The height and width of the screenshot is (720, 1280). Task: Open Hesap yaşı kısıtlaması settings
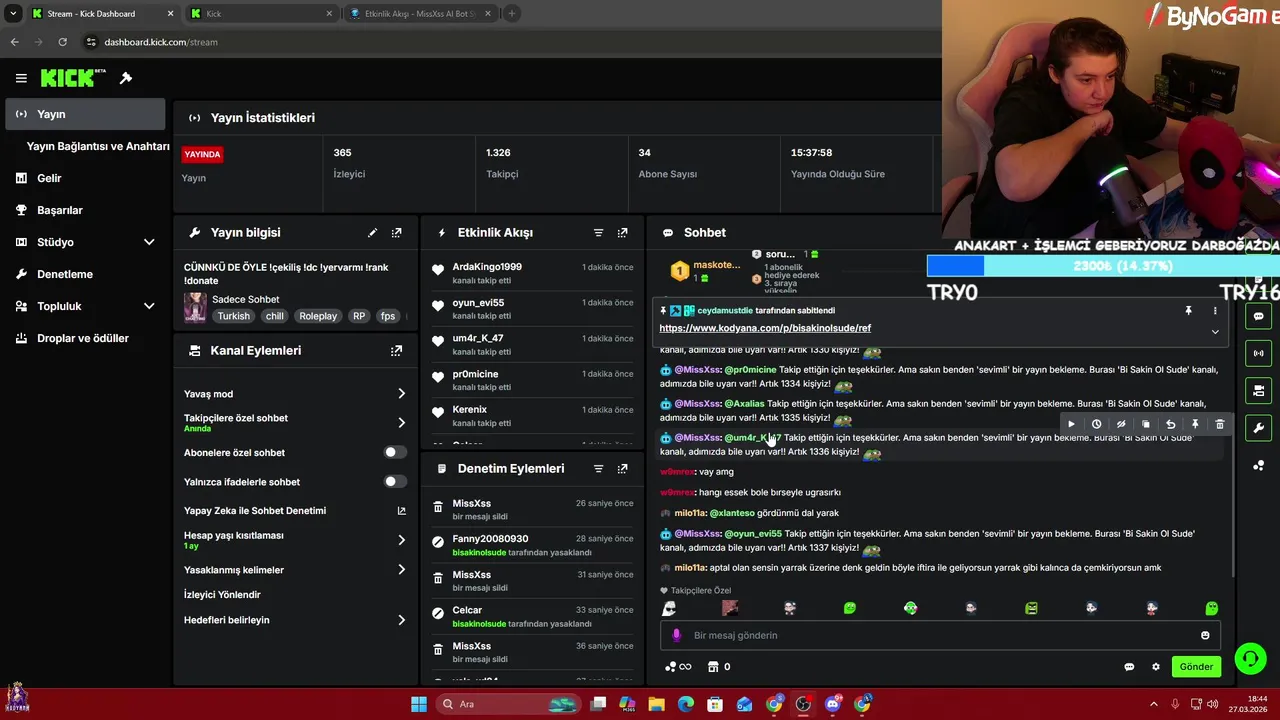pyautogui.click(x=295, y=540)
